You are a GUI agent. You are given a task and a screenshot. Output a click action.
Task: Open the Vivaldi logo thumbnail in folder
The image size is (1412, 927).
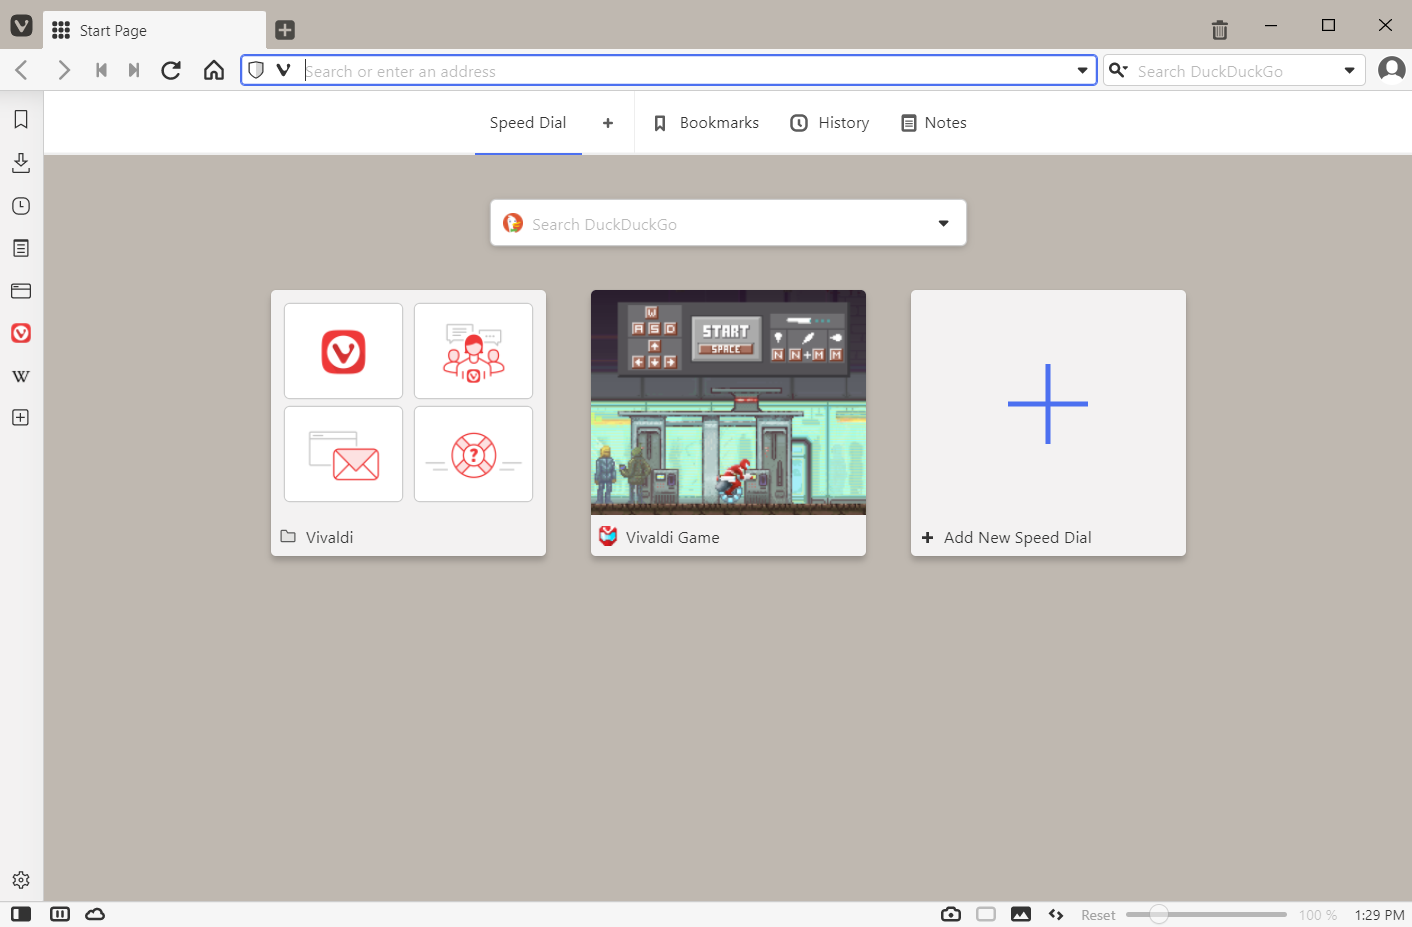pos(343,351)
